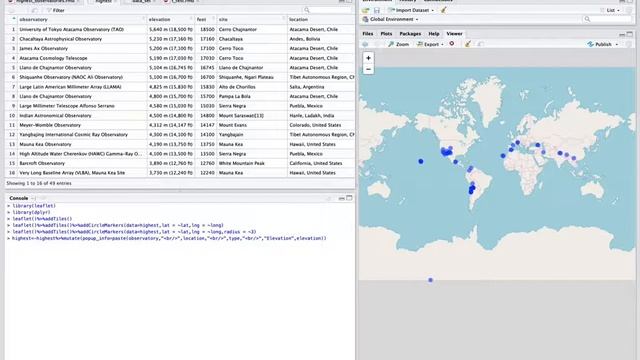
Task: Sort by the elevation column
Action: (x=171, y=19)
